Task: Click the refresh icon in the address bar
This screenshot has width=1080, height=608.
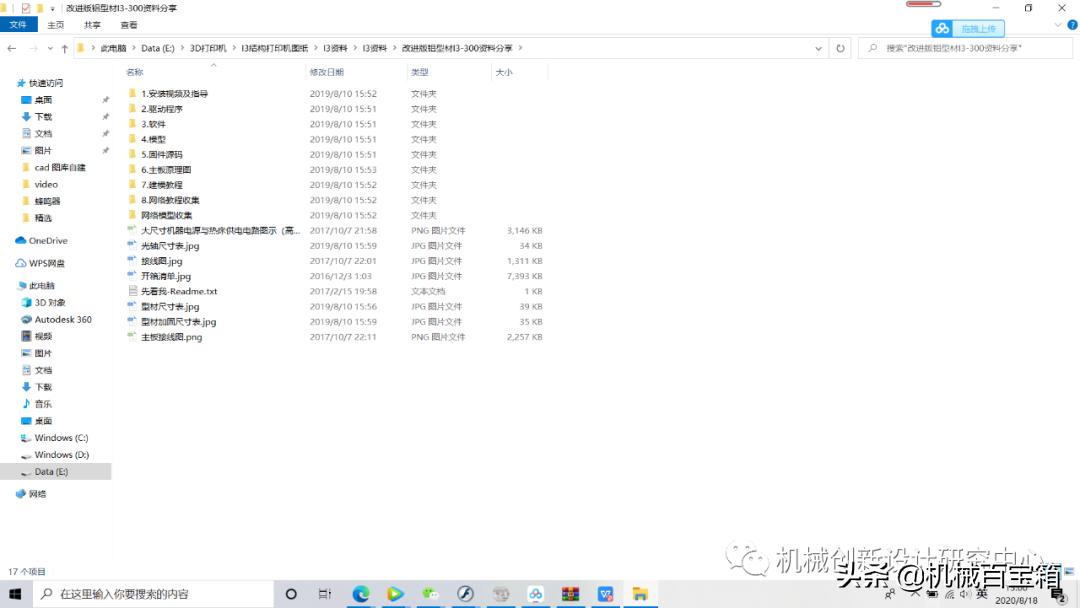Action: coord(841,47)
